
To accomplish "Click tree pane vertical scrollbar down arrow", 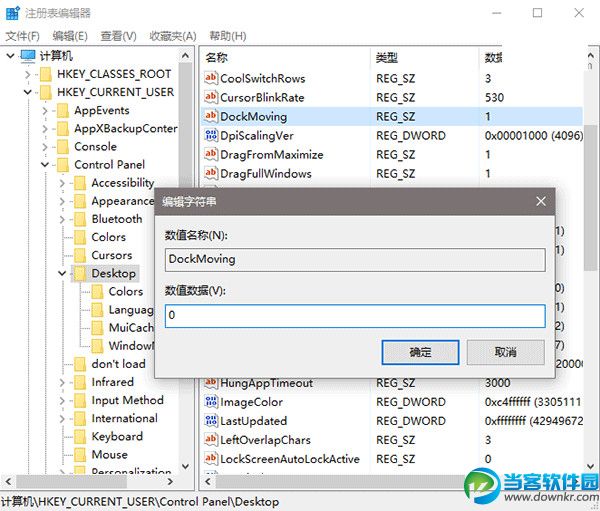I will (x=186, y=466).
